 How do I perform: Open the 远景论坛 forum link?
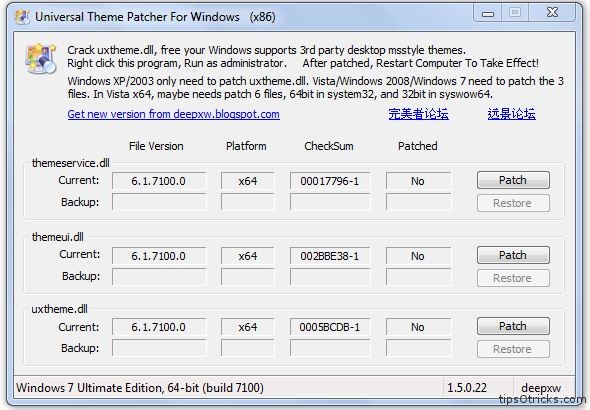[511, 114]
